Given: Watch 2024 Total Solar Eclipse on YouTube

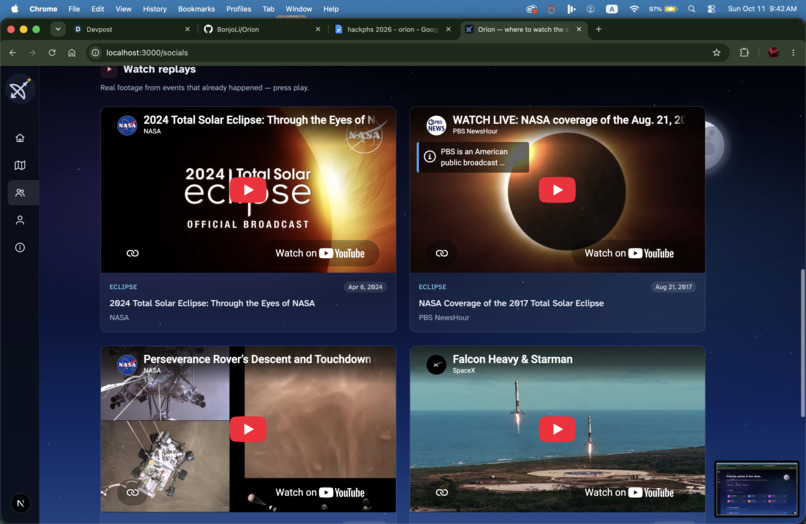Looking at the screenshot, I should click(x=320, y=253).
